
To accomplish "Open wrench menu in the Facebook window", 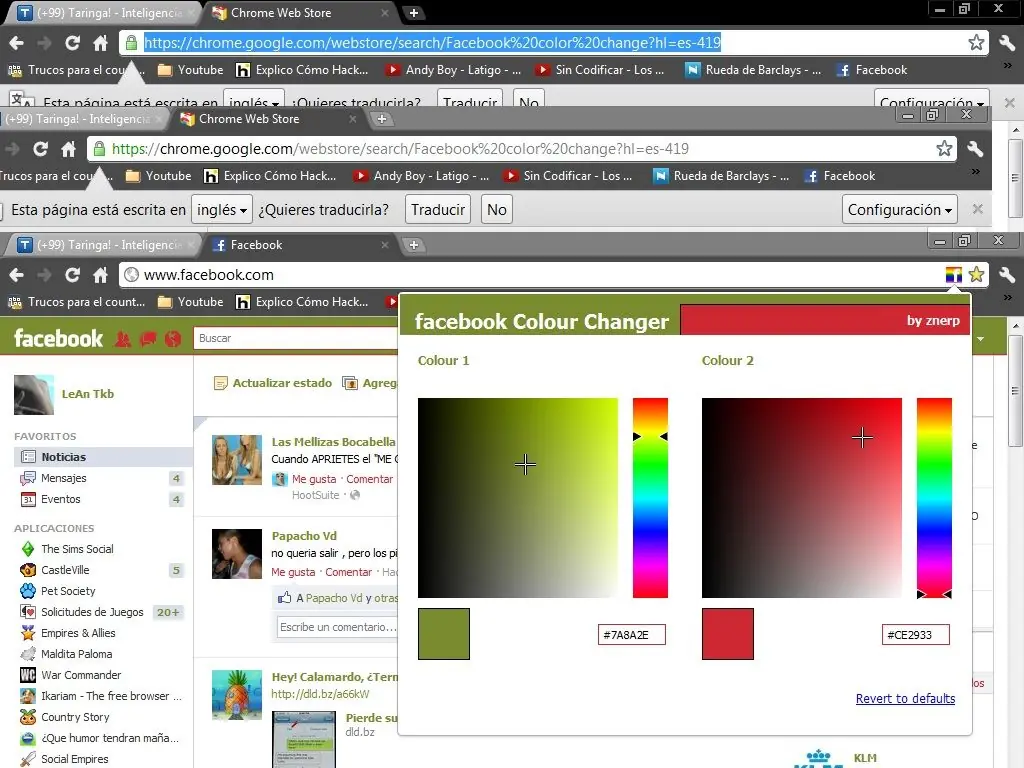I will 1007,275.
